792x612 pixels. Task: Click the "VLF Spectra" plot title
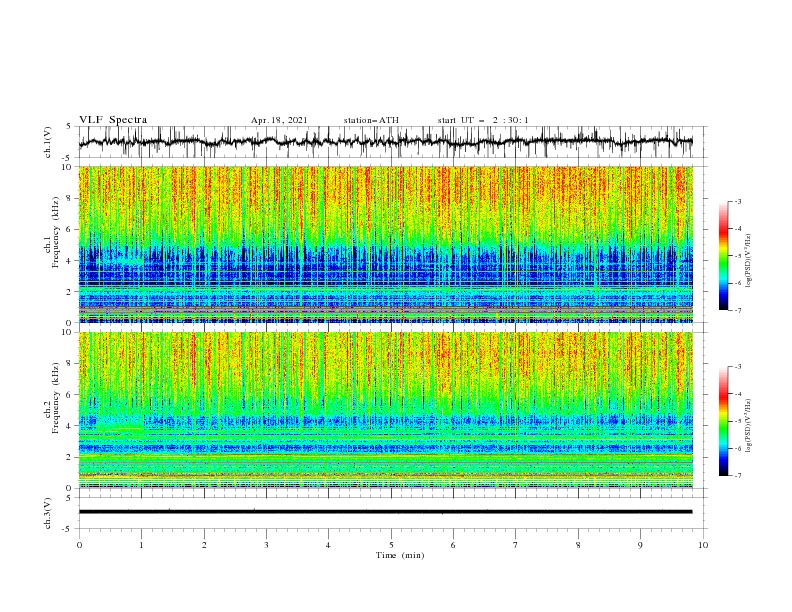click(x=113, y=120)
